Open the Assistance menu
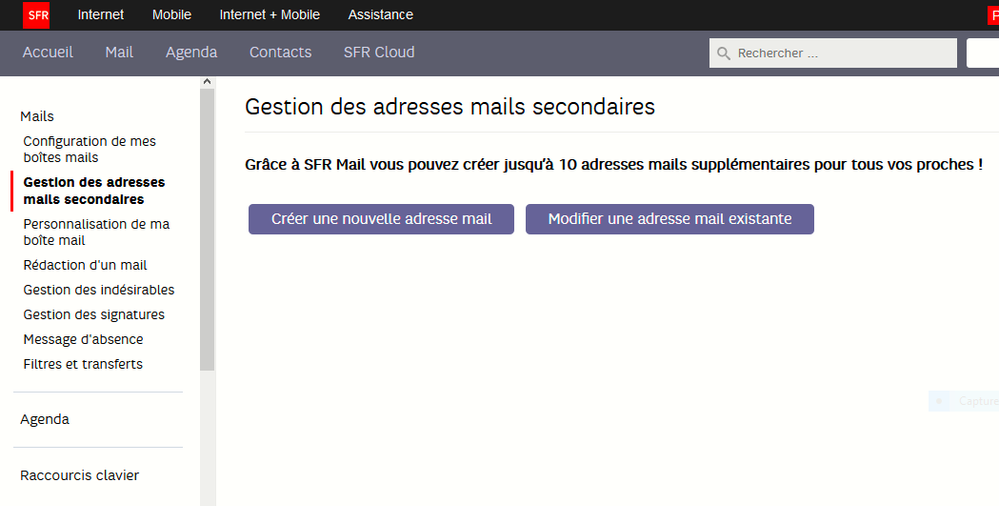 coord(380,15)
